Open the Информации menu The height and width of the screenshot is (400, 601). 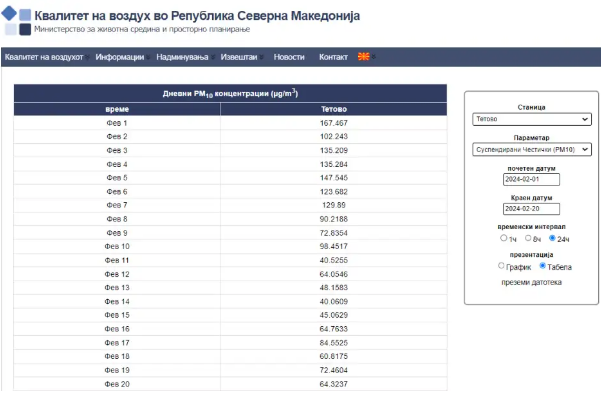coord(120,57)
